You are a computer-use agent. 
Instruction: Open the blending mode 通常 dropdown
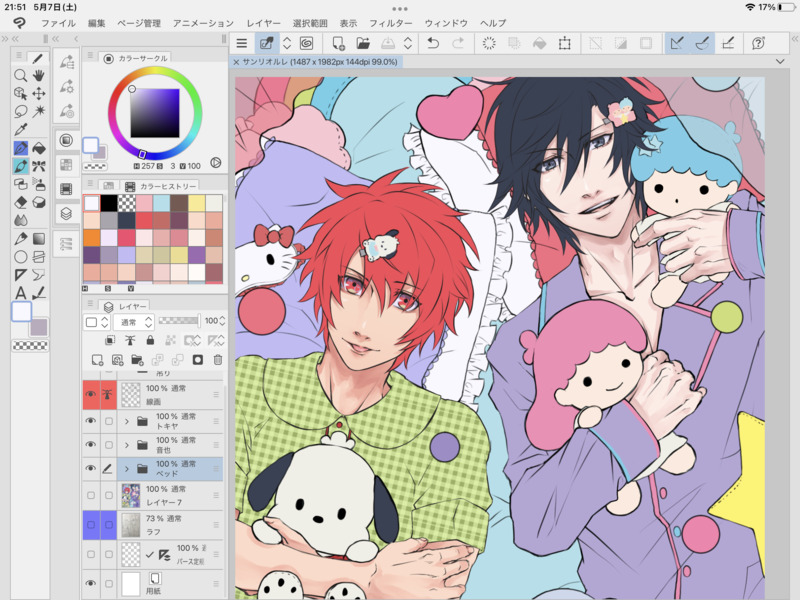[x=133, y=322]
